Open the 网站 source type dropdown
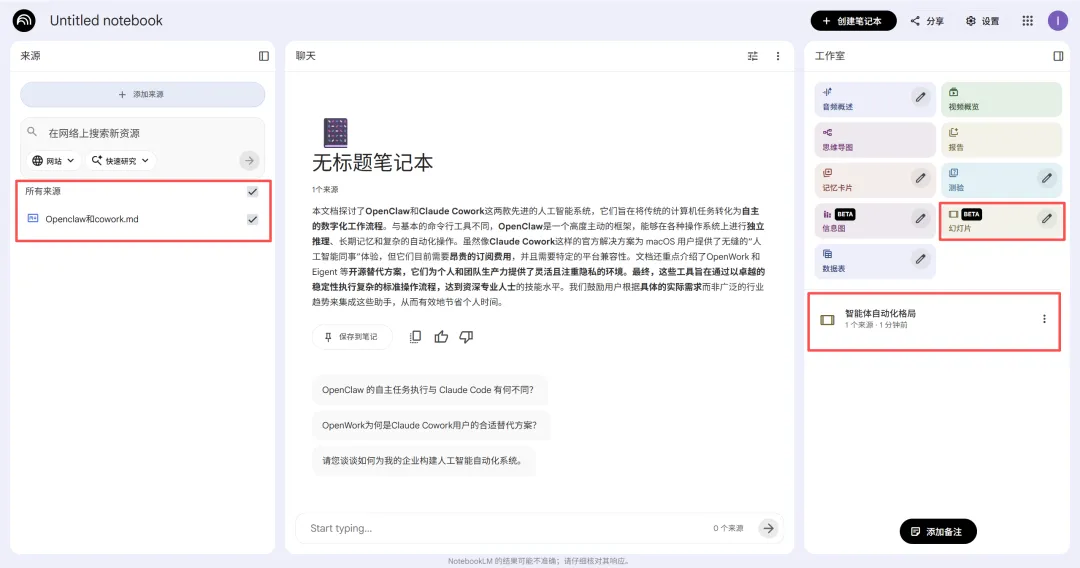1080x568 pixels. tap(53, 160)
